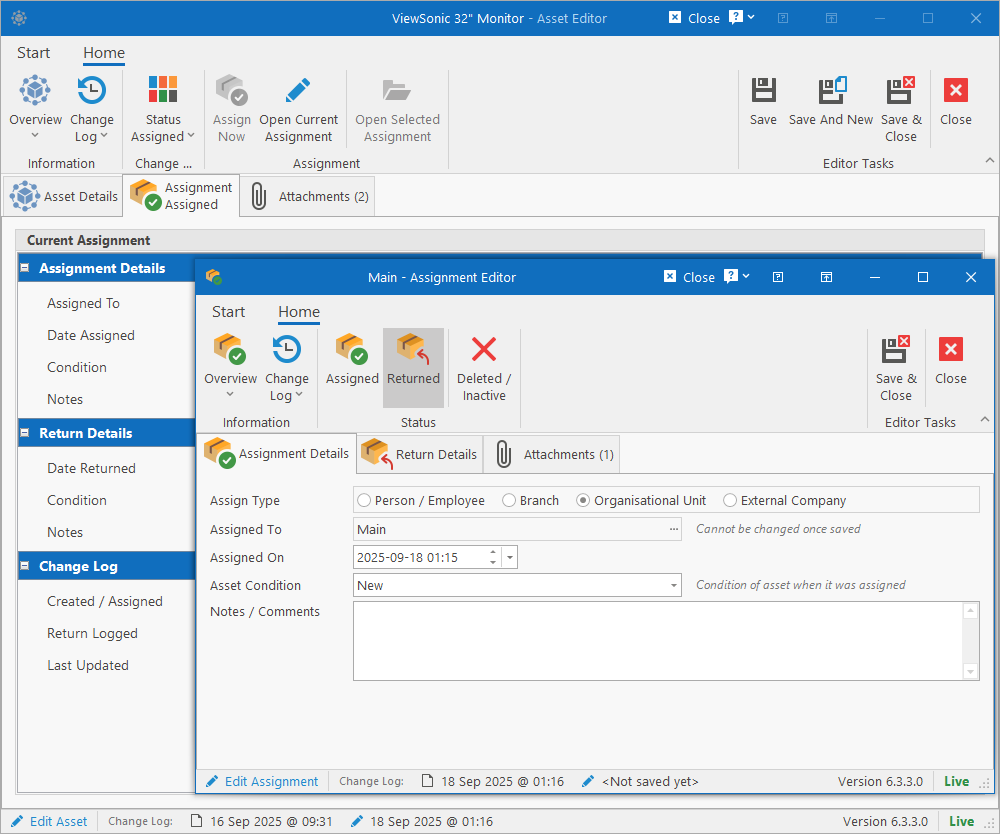Screen dimensions: 1000x834
Task: Decrement the Assigned On date spinner down
Action: point(493,562)
